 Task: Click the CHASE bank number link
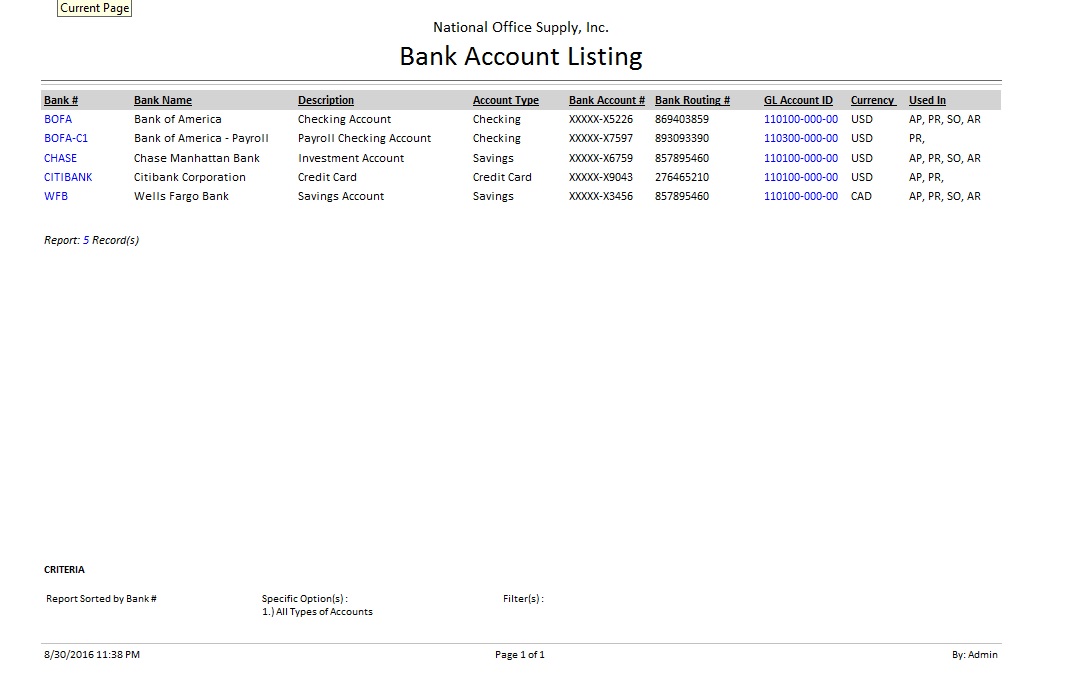[60, 158]
